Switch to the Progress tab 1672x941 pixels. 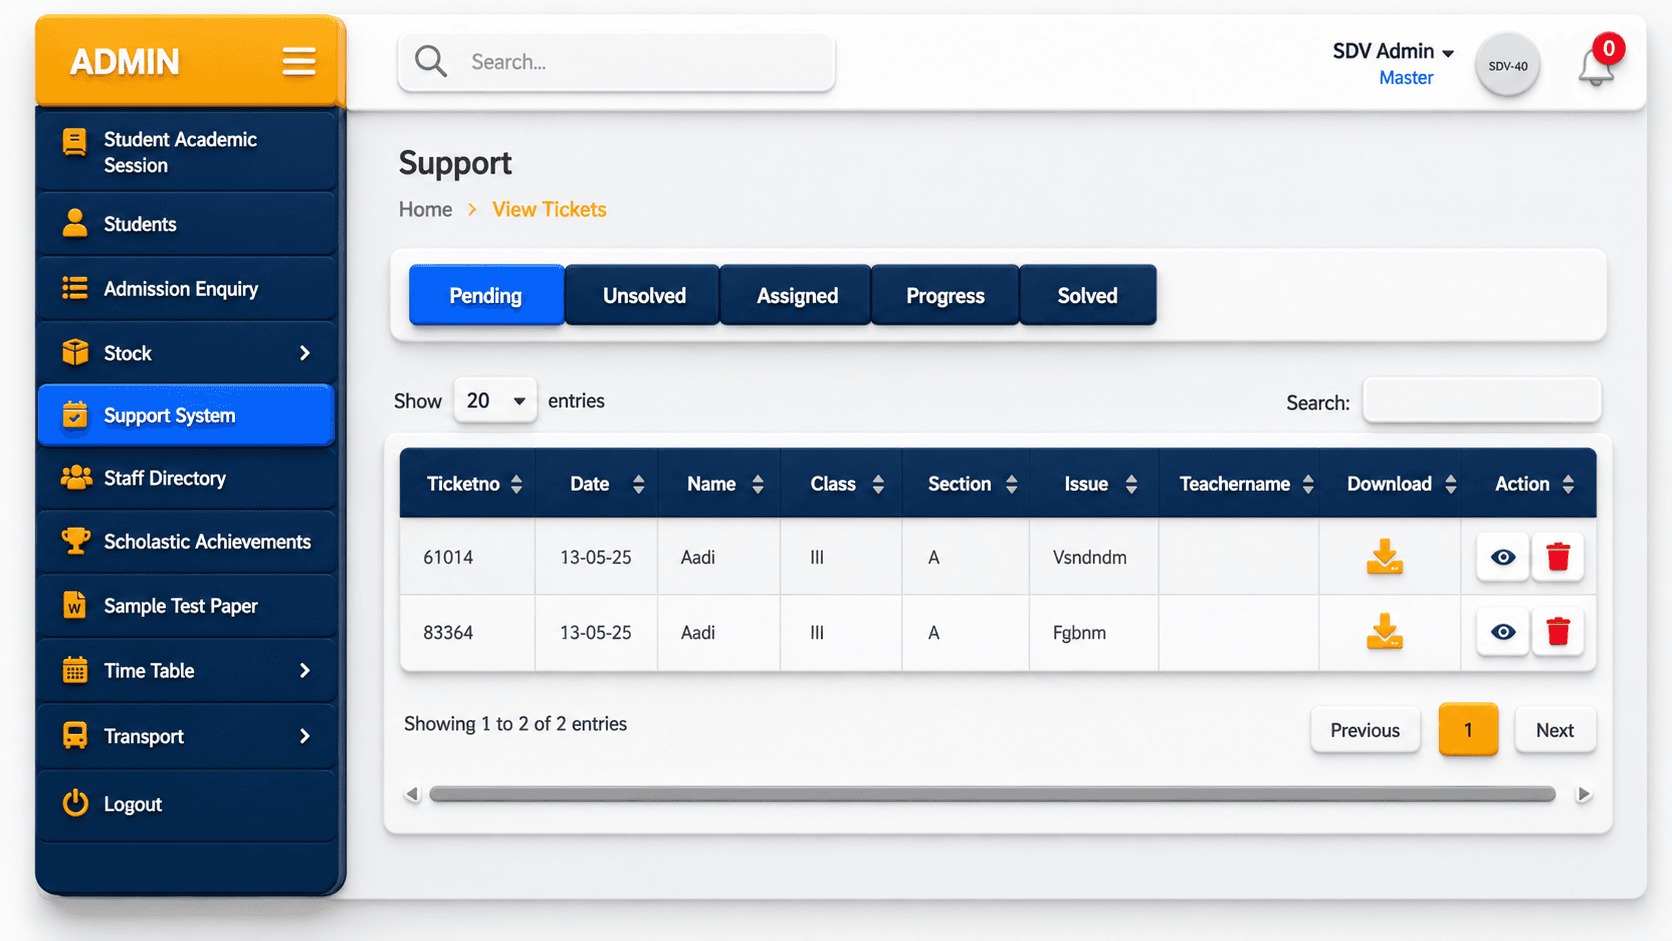[945, 295]
